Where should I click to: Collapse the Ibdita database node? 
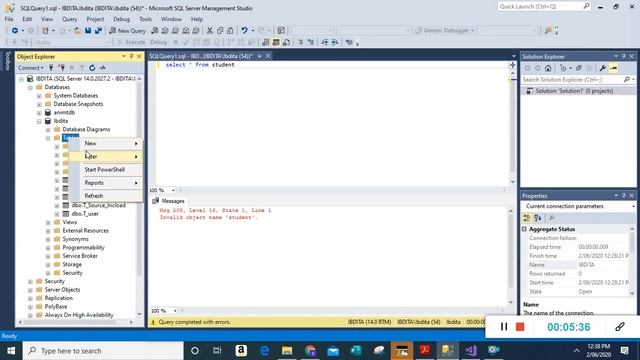pos(39,121)
